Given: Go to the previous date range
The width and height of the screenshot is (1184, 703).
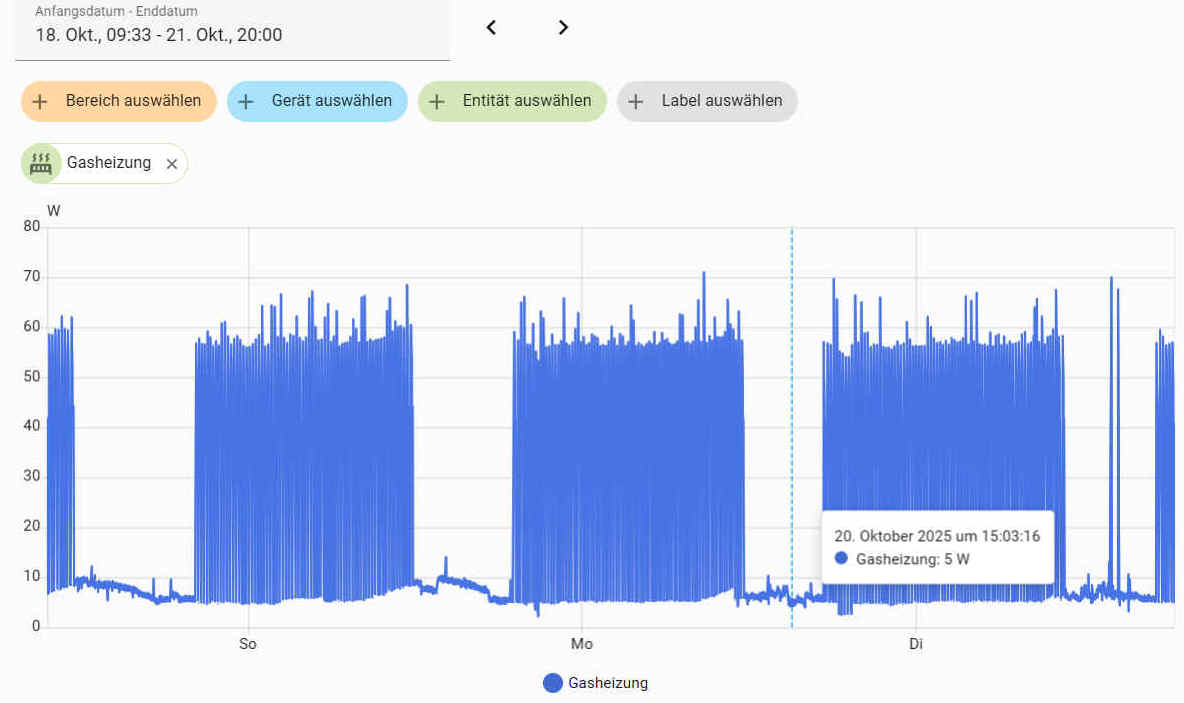Looking at the screenshot, I should pyautogui.click(x=491, y=28).
